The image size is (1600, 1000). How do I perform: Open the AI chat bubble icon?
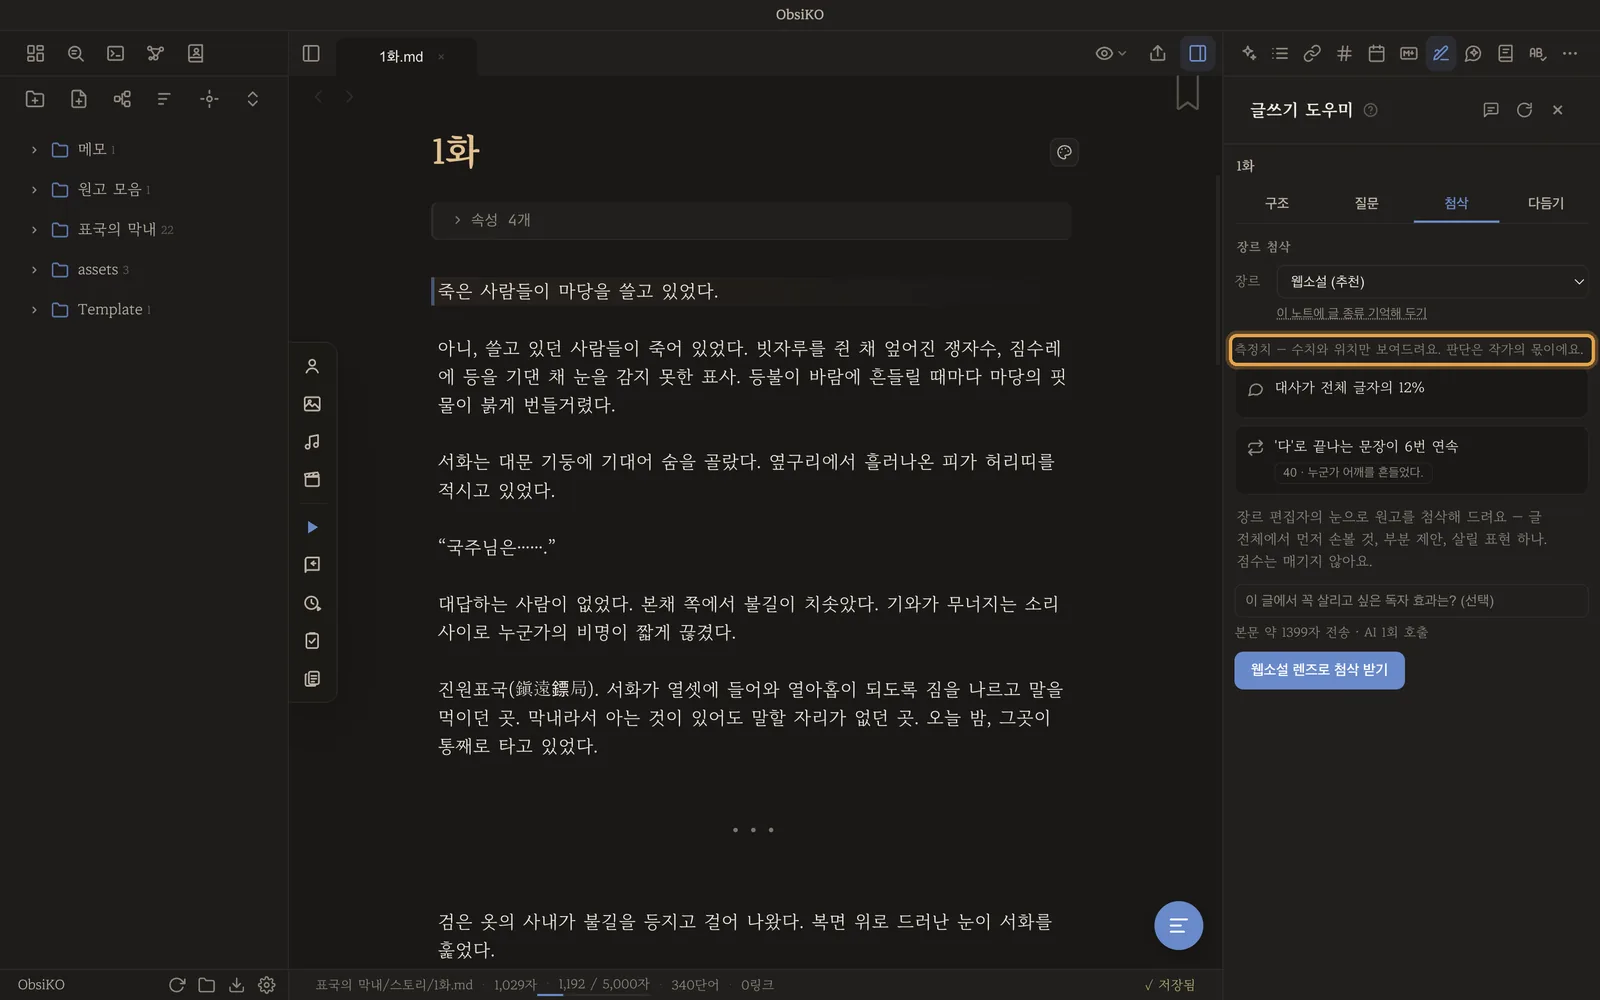1473,53
